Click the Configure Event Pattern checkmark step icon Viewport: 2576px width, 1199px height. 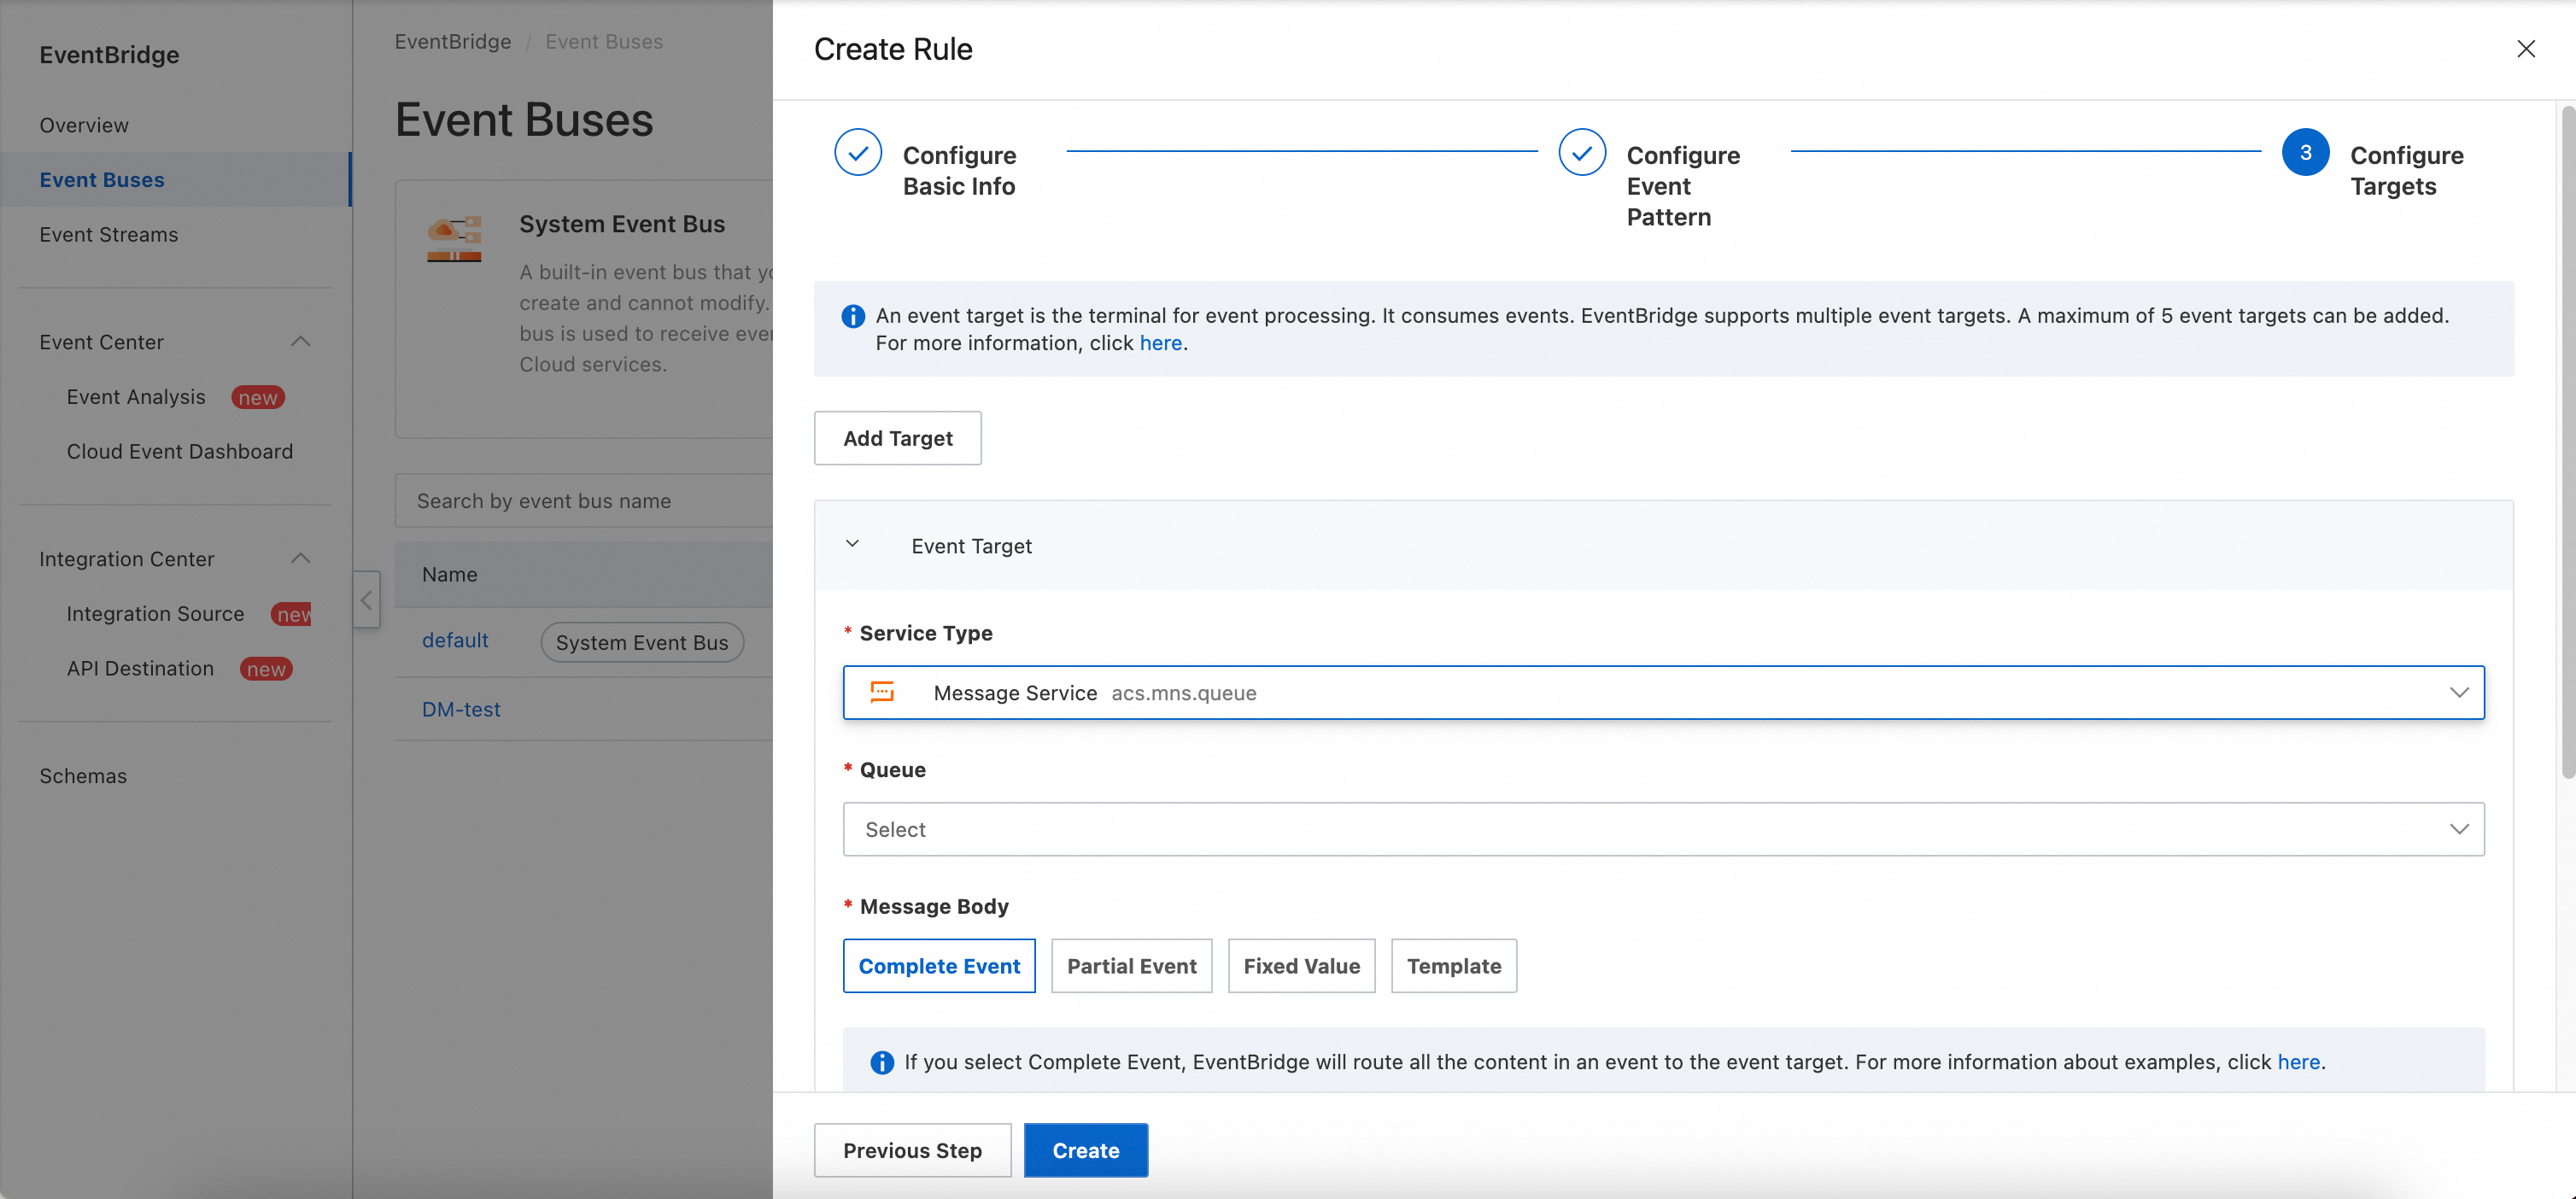tap(1581, 153)
